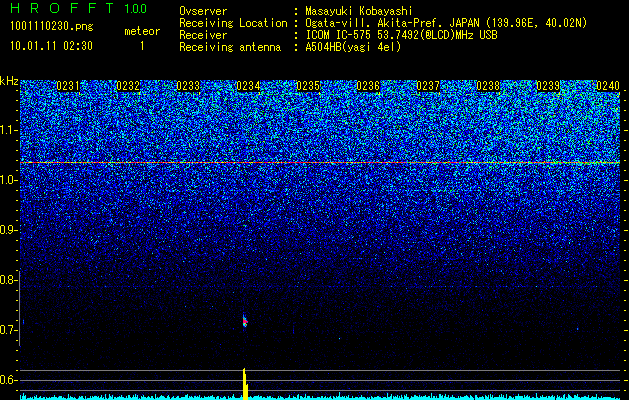Click the 0234 time marker
Image resolution: width=629 pixels, height=400 pixels.
tap(248, 86)
